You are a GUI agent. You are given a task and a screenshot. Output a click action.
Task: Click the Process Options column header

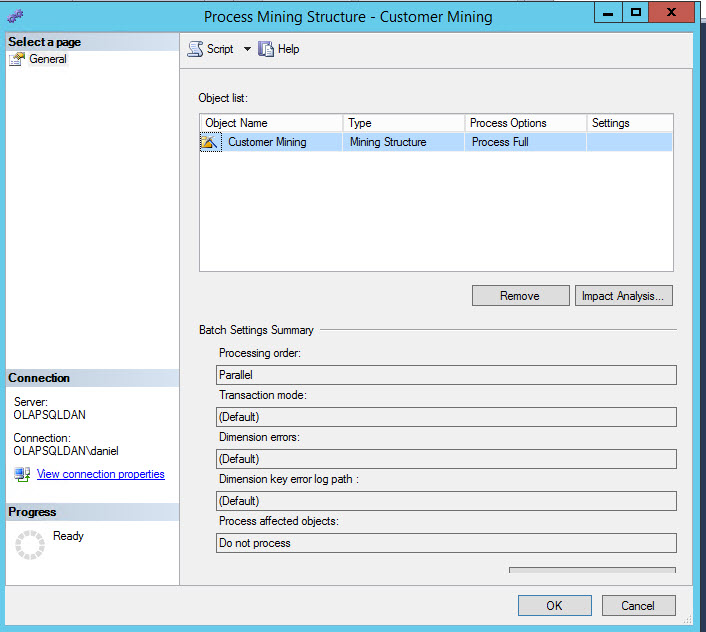(525, 123)
